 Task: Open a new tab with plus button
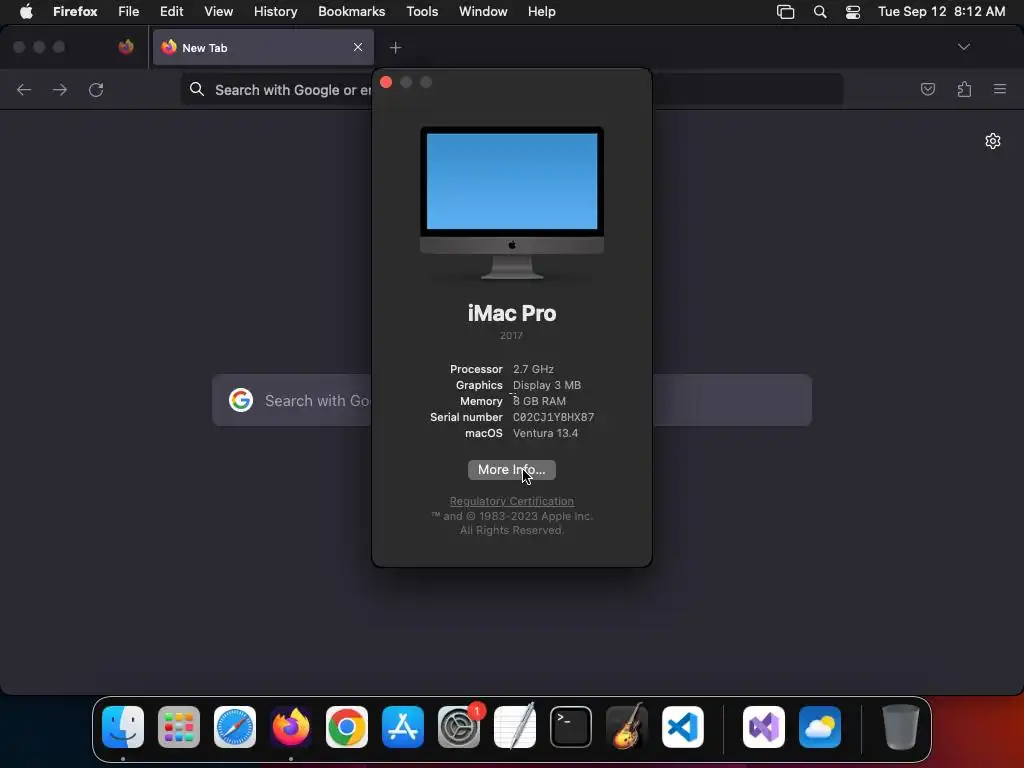[x=395, y=48]
